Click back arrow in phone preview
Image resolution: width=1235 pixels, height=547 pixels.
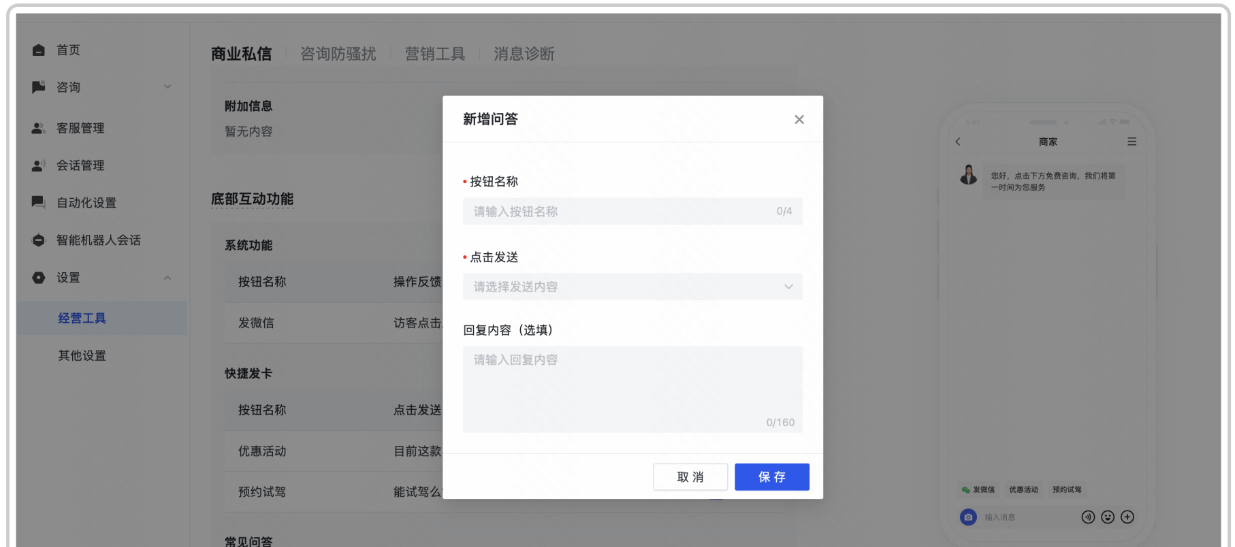pyautogui.click(x=957, y=142)
